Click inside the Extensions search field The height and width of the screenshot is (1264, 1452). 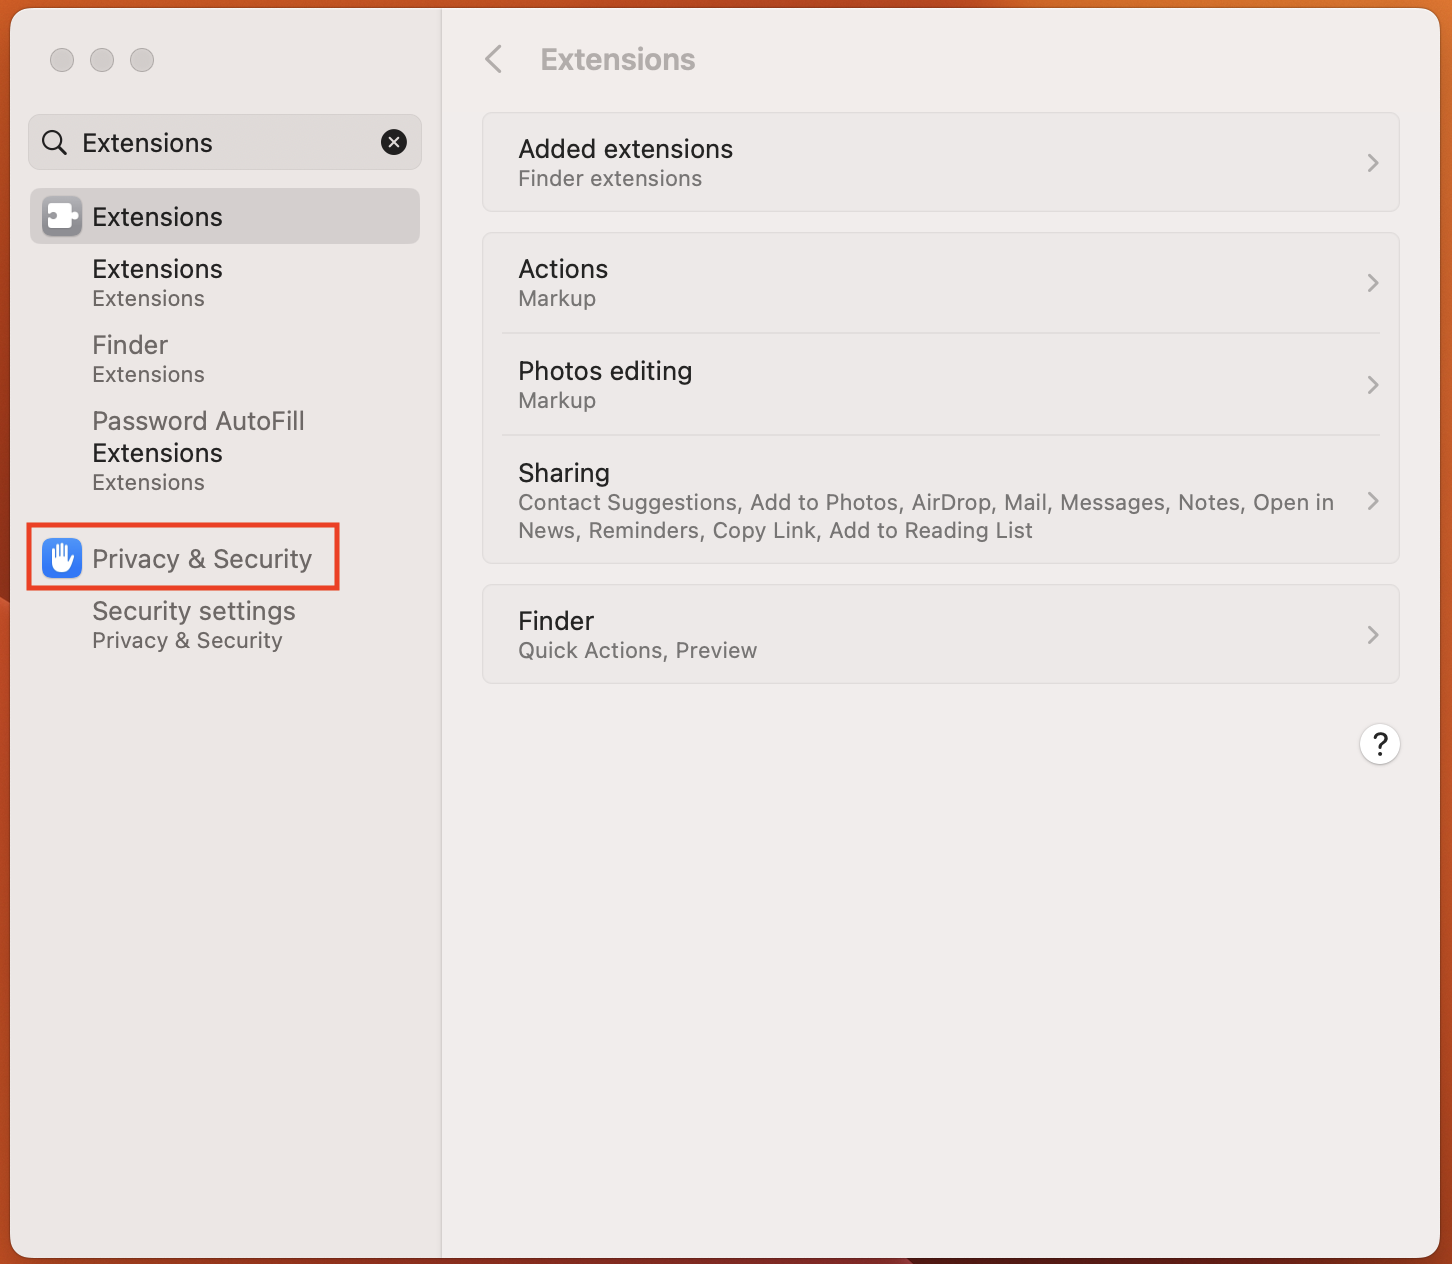(225, 142)
